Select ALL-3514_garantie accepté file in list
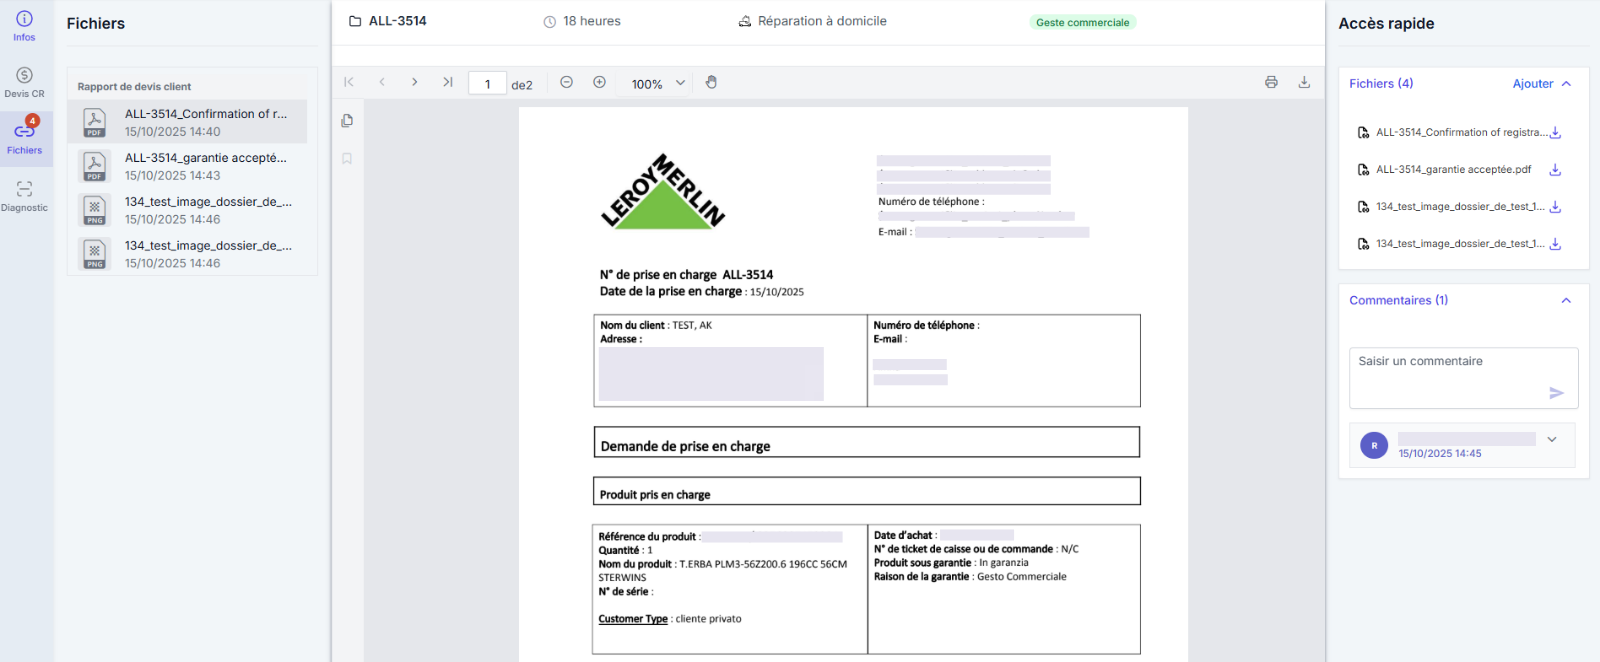 [x=188, y=166]
